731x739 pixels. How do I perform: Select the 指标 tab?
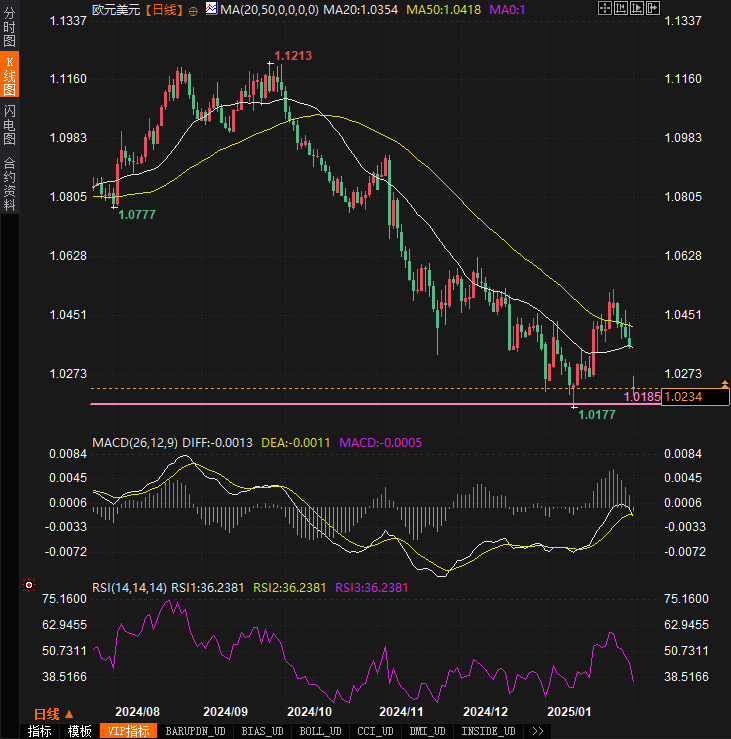pos(40,731)
